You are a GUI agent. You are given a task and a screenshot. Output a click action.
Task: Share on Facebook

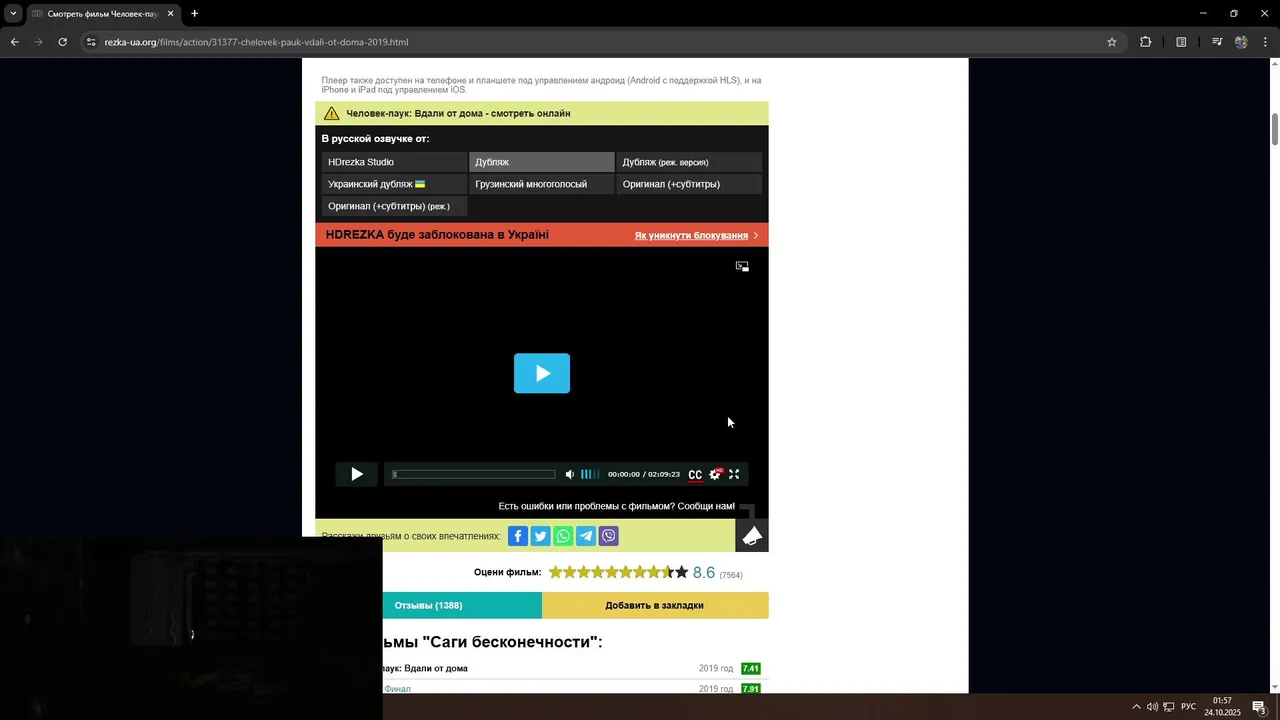tap(518, 536)
